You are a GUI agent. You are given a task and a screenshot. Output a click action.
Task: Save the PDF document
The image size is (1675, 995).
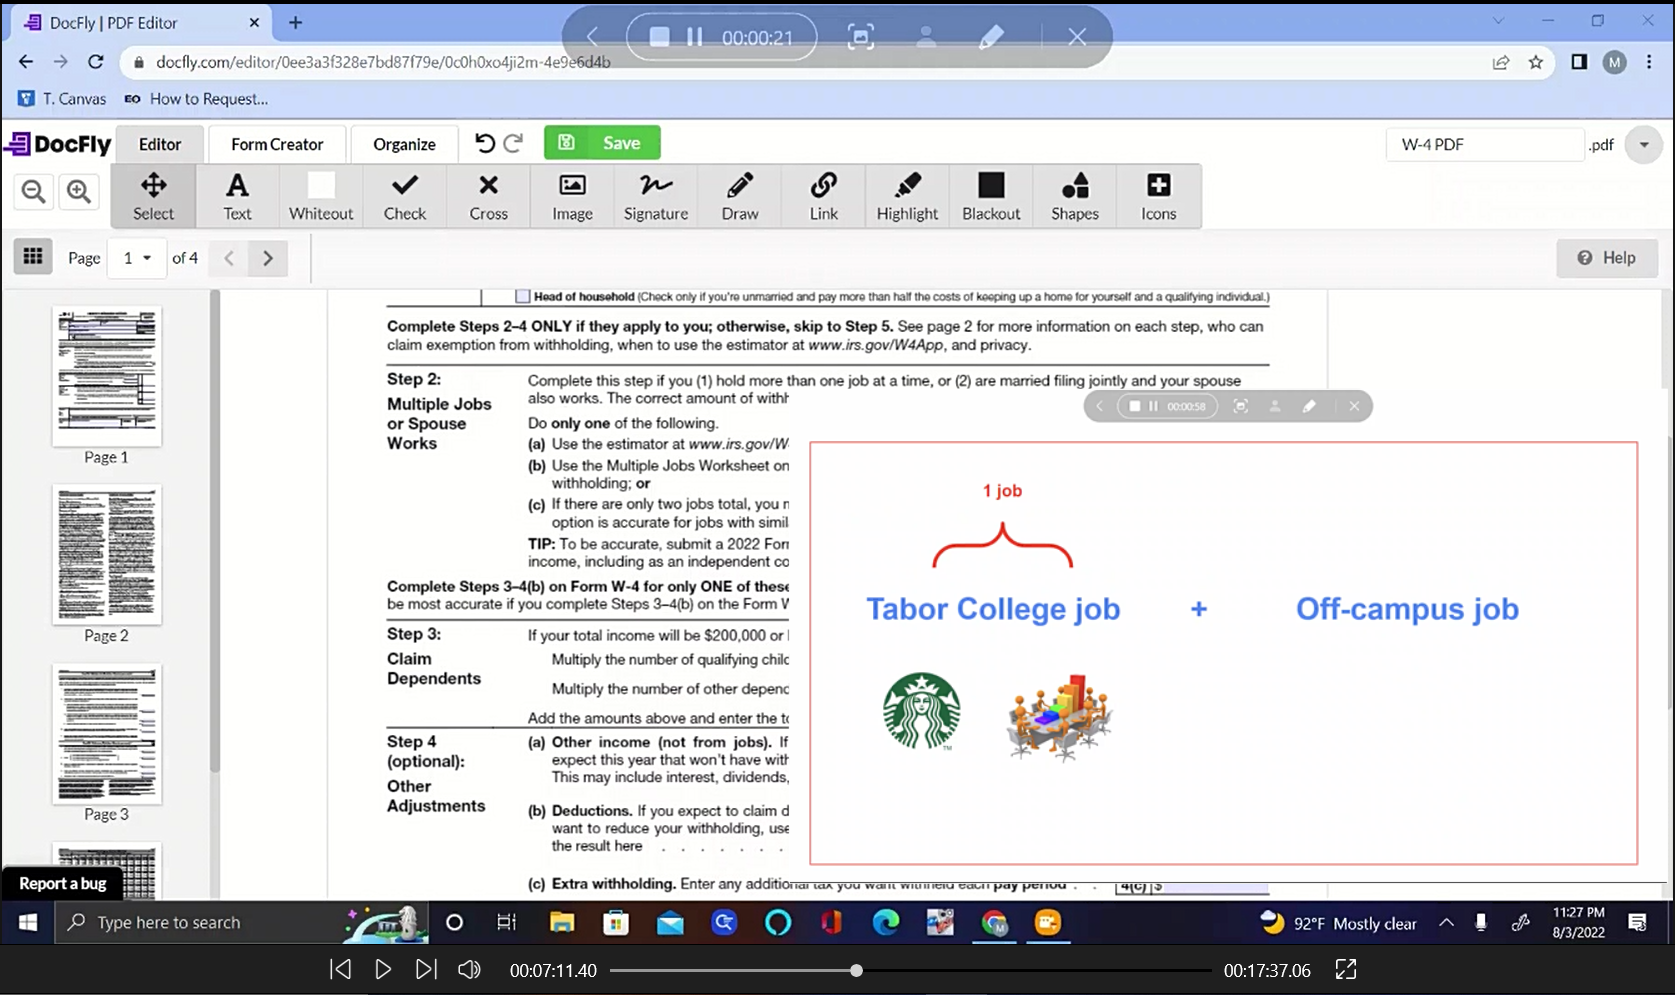(x=602, y=143)
